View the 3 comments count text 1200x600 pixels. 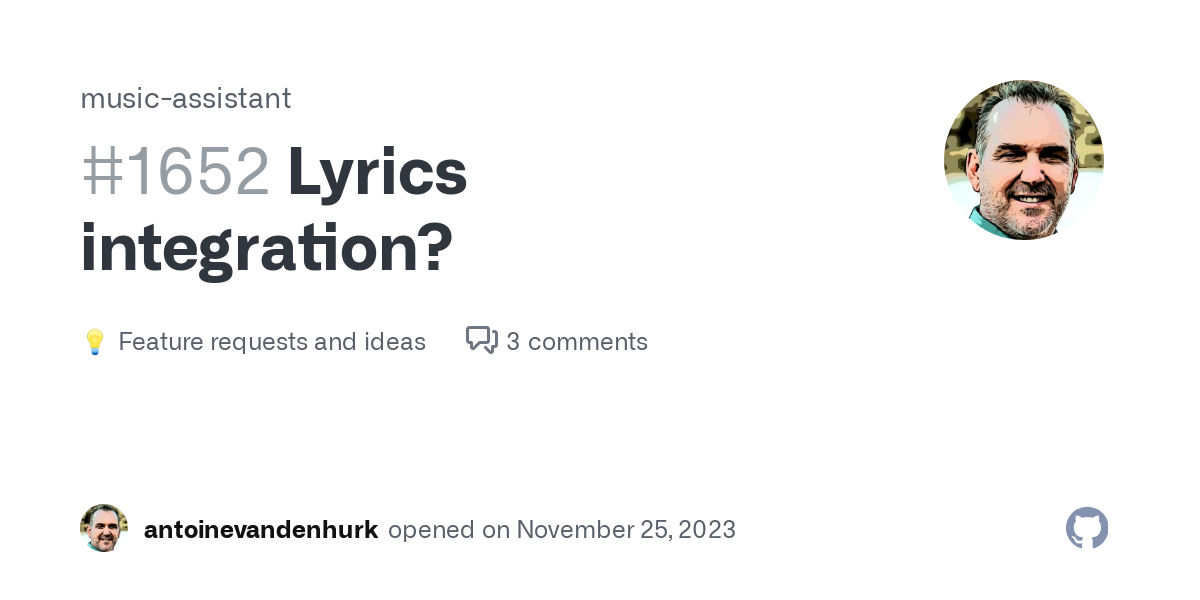click(x=577, y=342)
